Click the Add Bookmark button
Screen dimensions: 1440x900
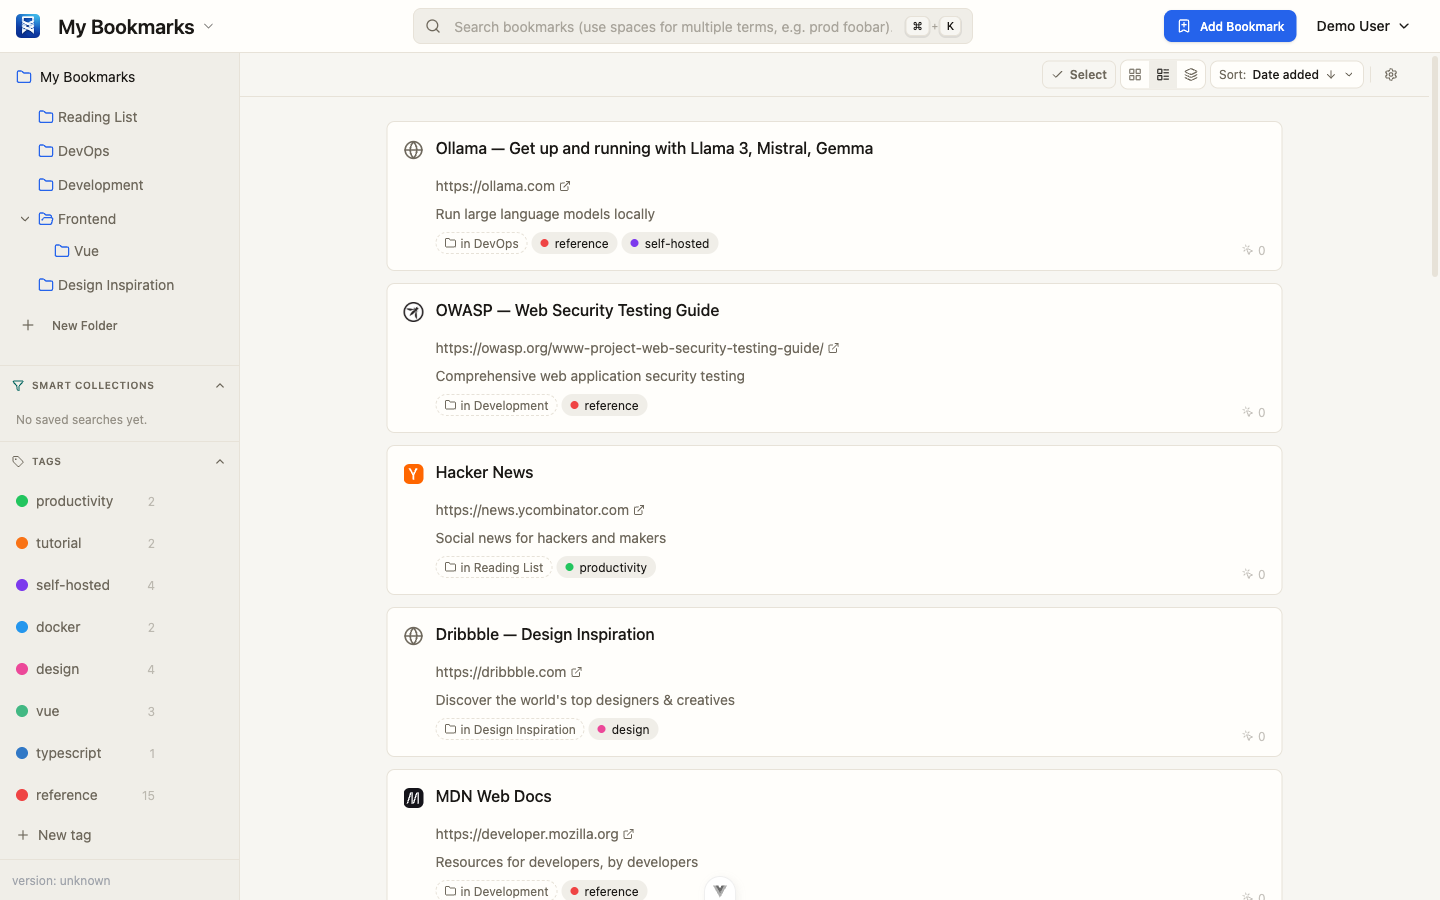coord(1230,26)
